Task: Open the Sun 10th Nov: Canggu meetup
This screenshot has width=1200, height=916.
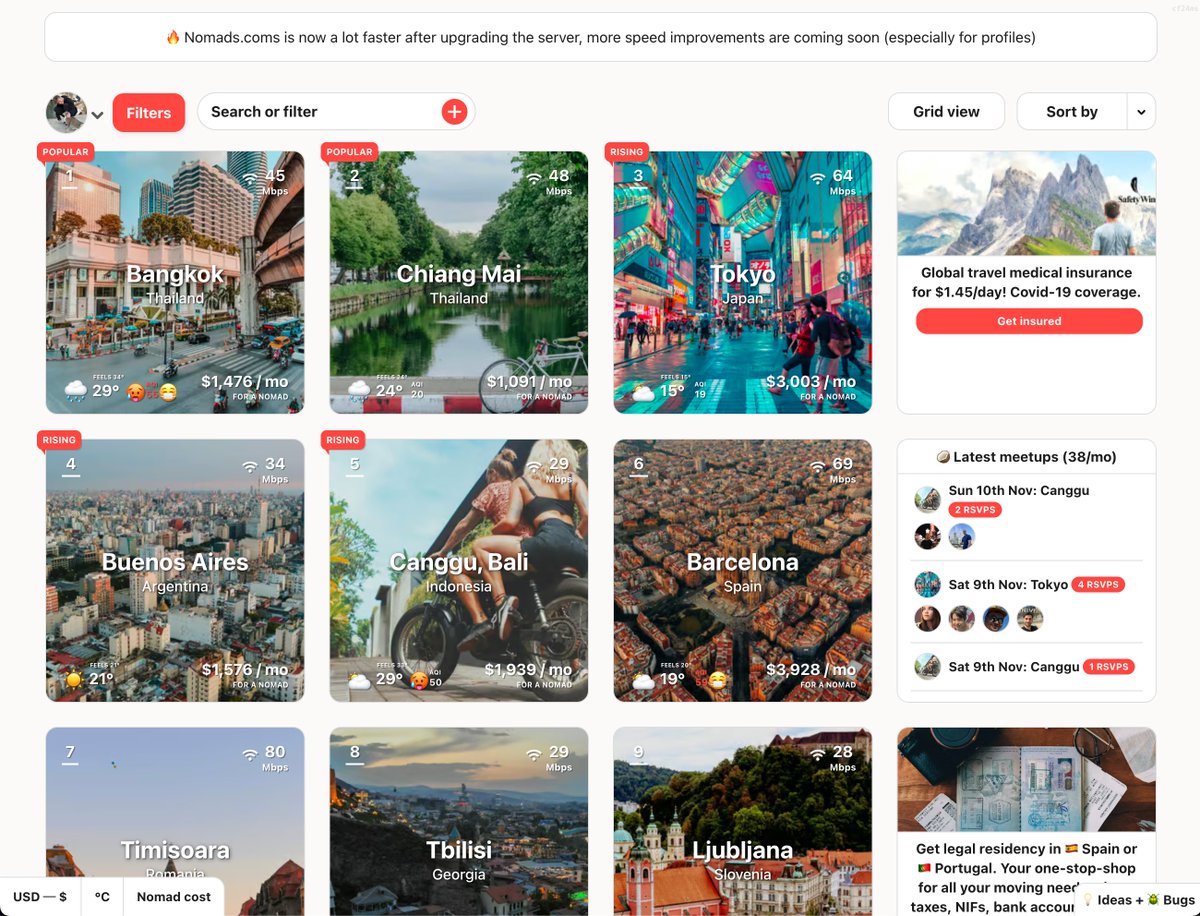Action: (x=1019, y=491)
